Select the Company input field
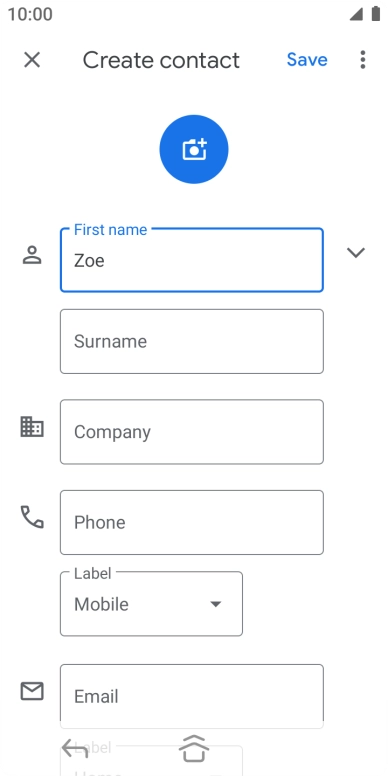This screenshot has height=776, width=388. point(192,432)
